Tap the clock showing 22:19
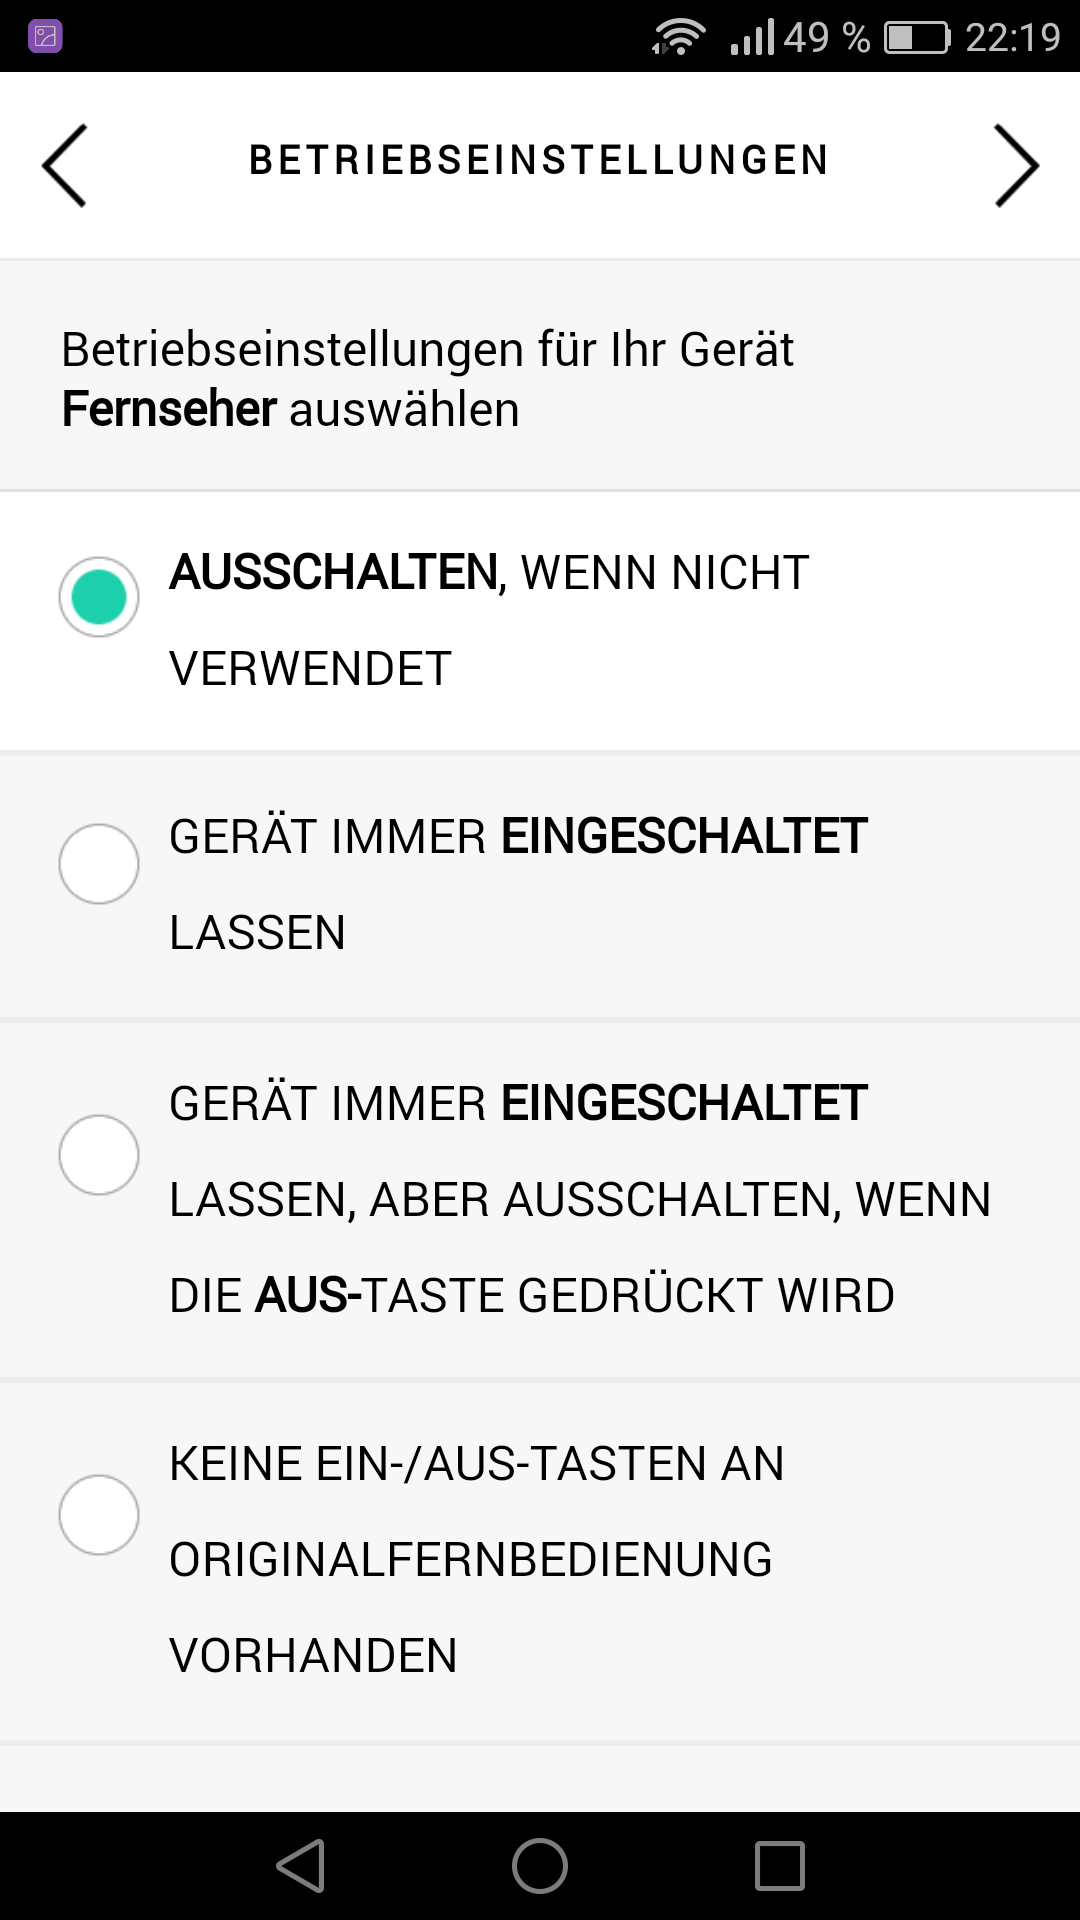1080x1920 pixels. pyautogui.click(x=1012, y=38)
